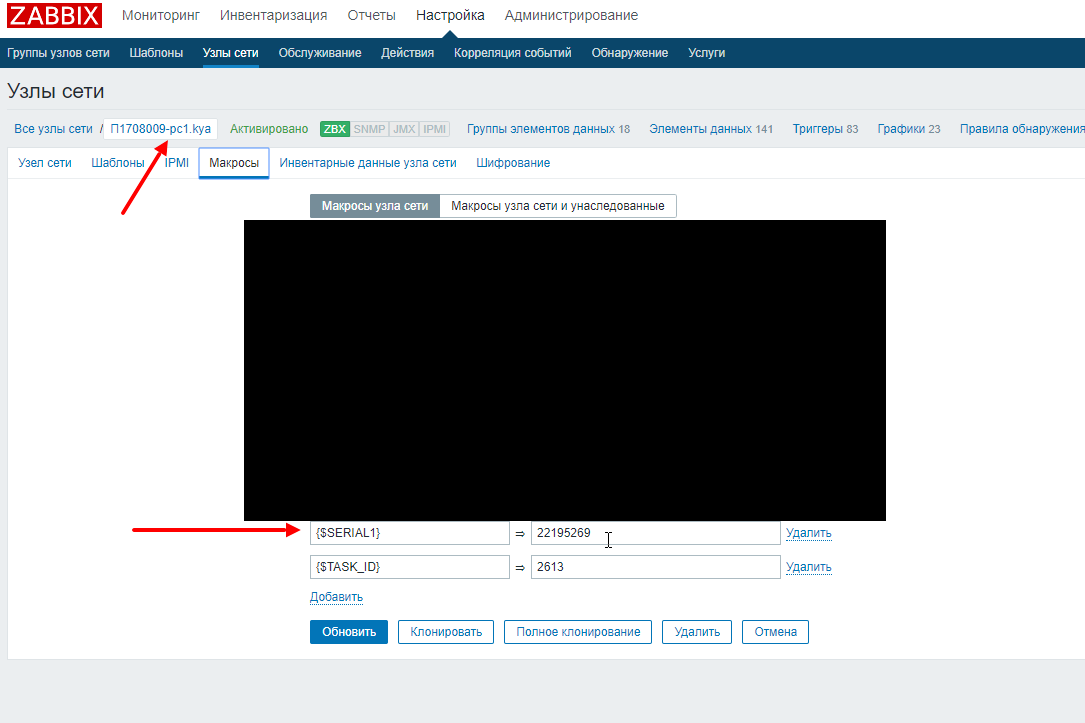1085x723 pixels.
Task: Switch to the Макросы tab
Action: pyautogui.click(x=234, y=163)
